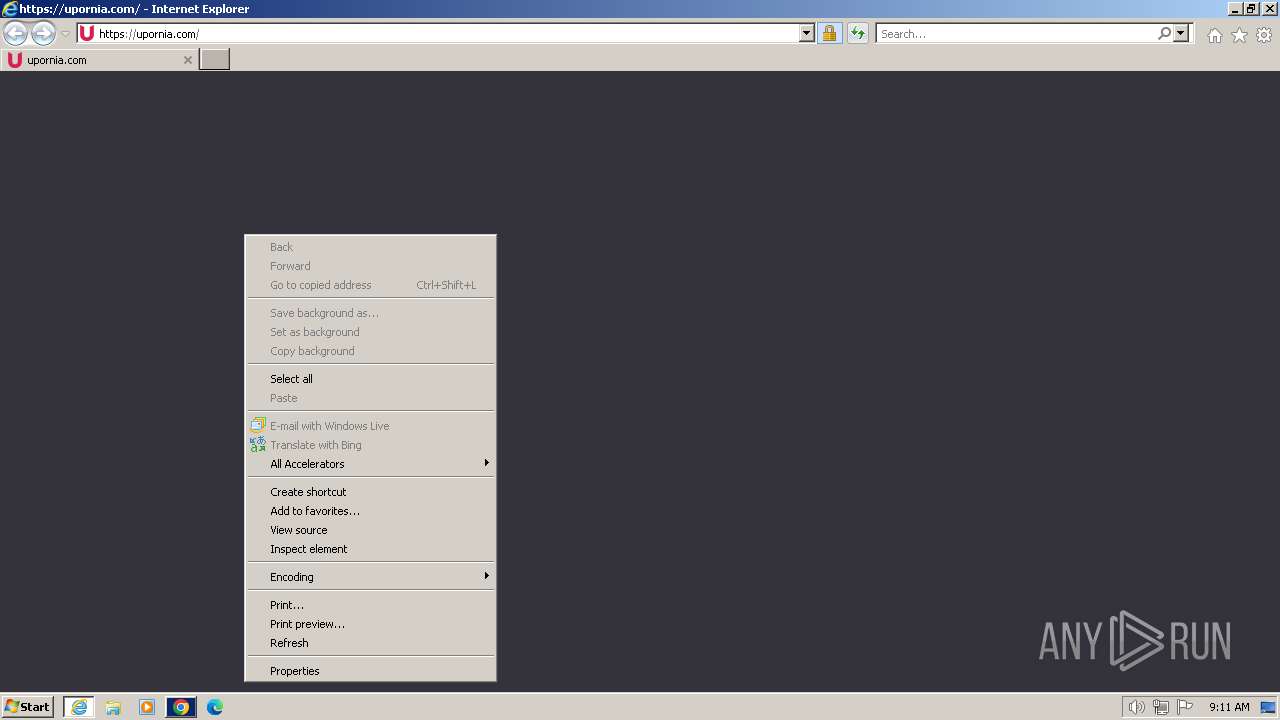Open a new tab button
Viewport: 1280px width, 720px height.
point(215,60)
